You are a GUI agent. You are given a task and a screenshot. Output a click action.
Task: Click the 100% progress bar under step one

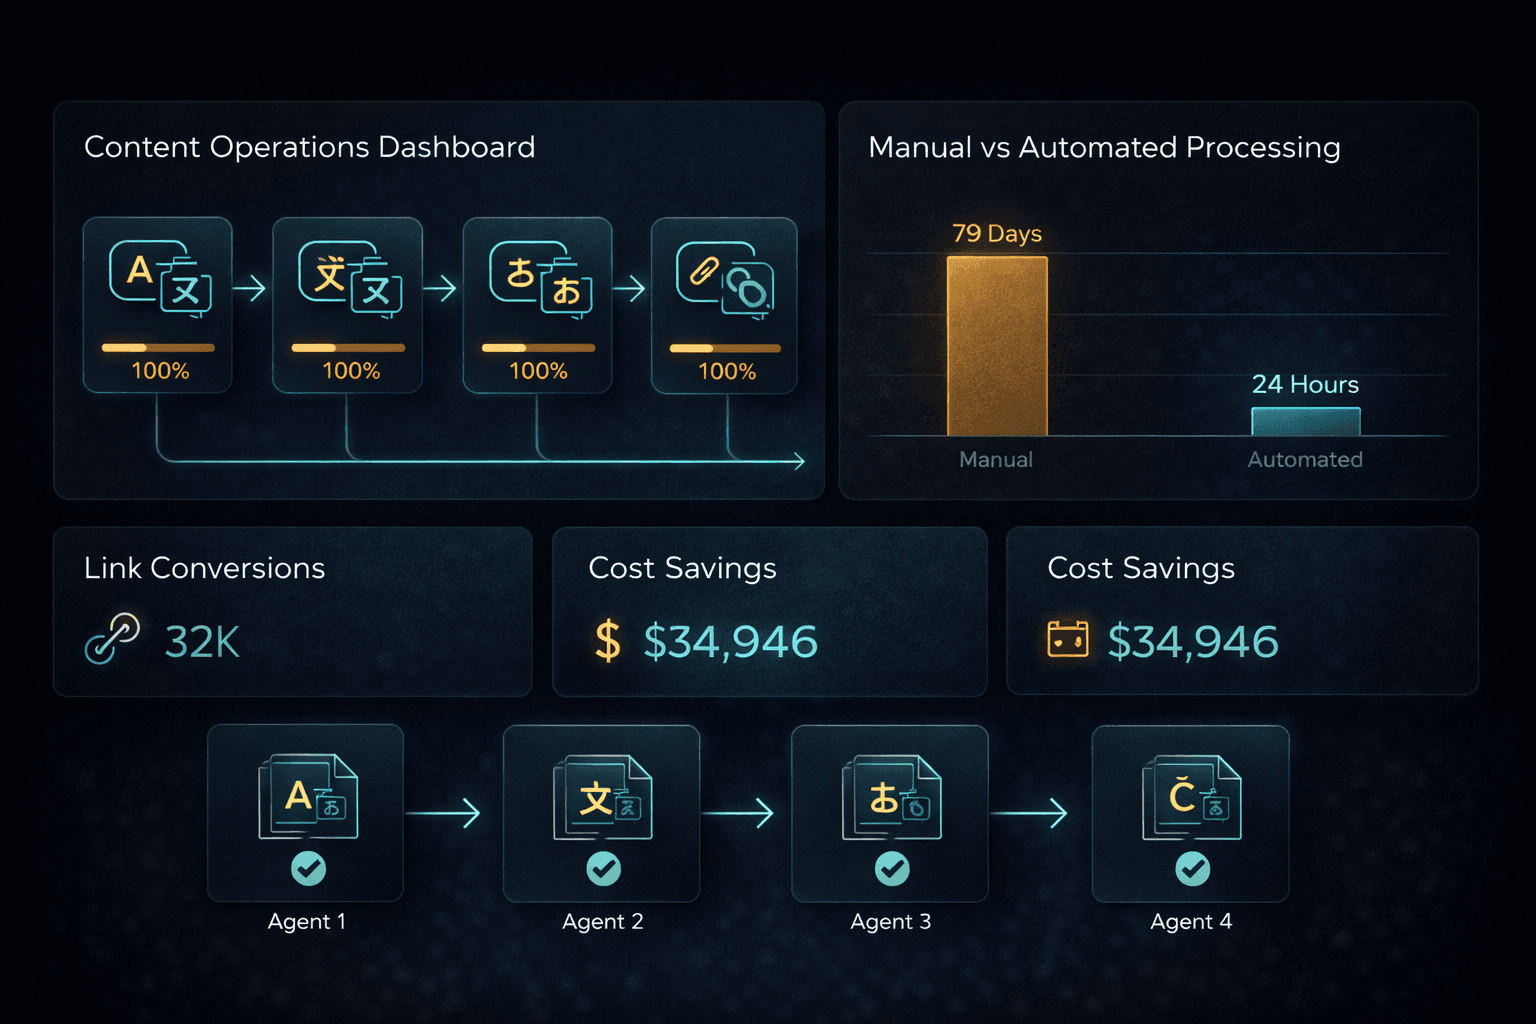(x=157, y=348)
